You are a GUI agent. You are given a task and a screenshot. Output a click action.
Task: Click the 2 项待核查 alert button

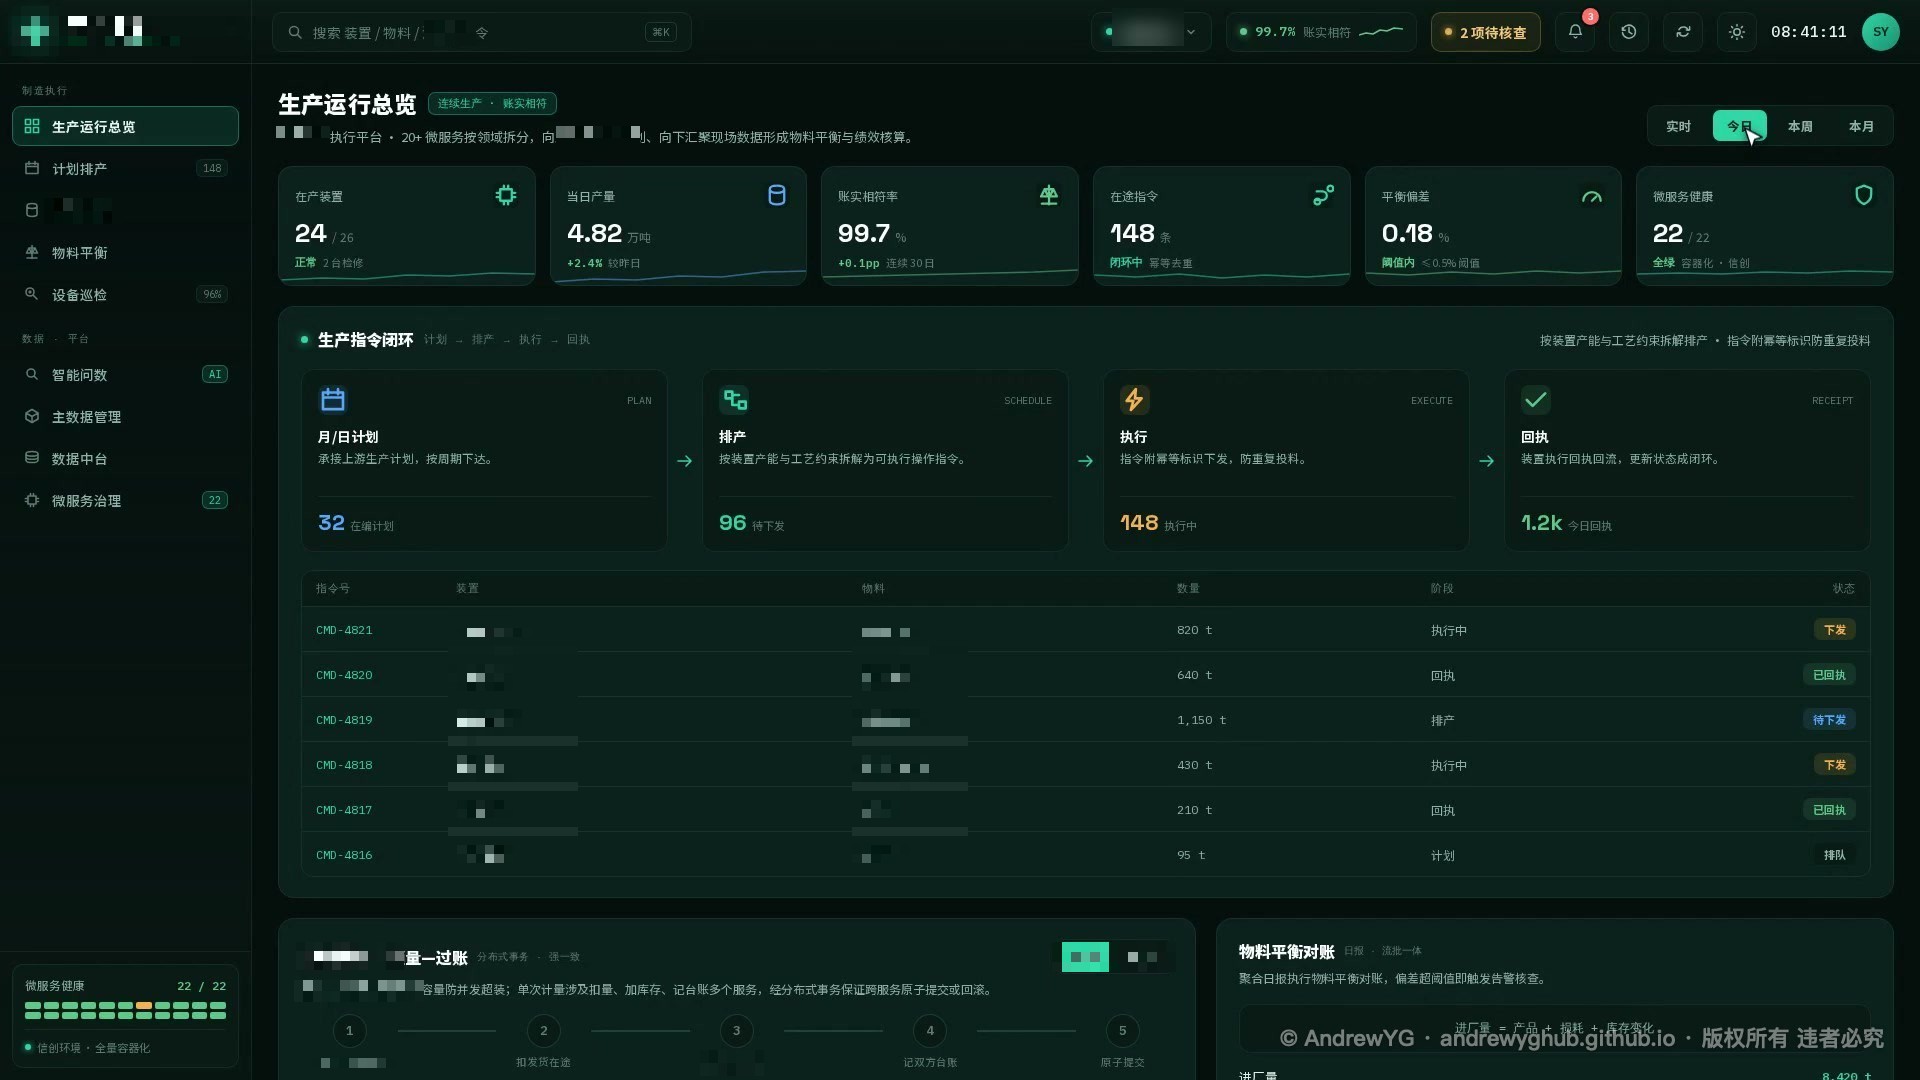1485,32
